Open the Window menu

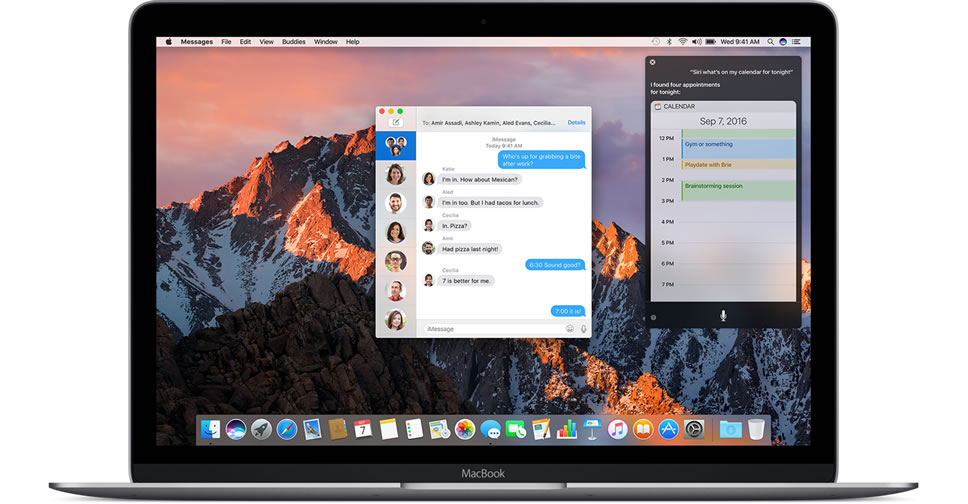pyautogui.click(x=325, y=42)
